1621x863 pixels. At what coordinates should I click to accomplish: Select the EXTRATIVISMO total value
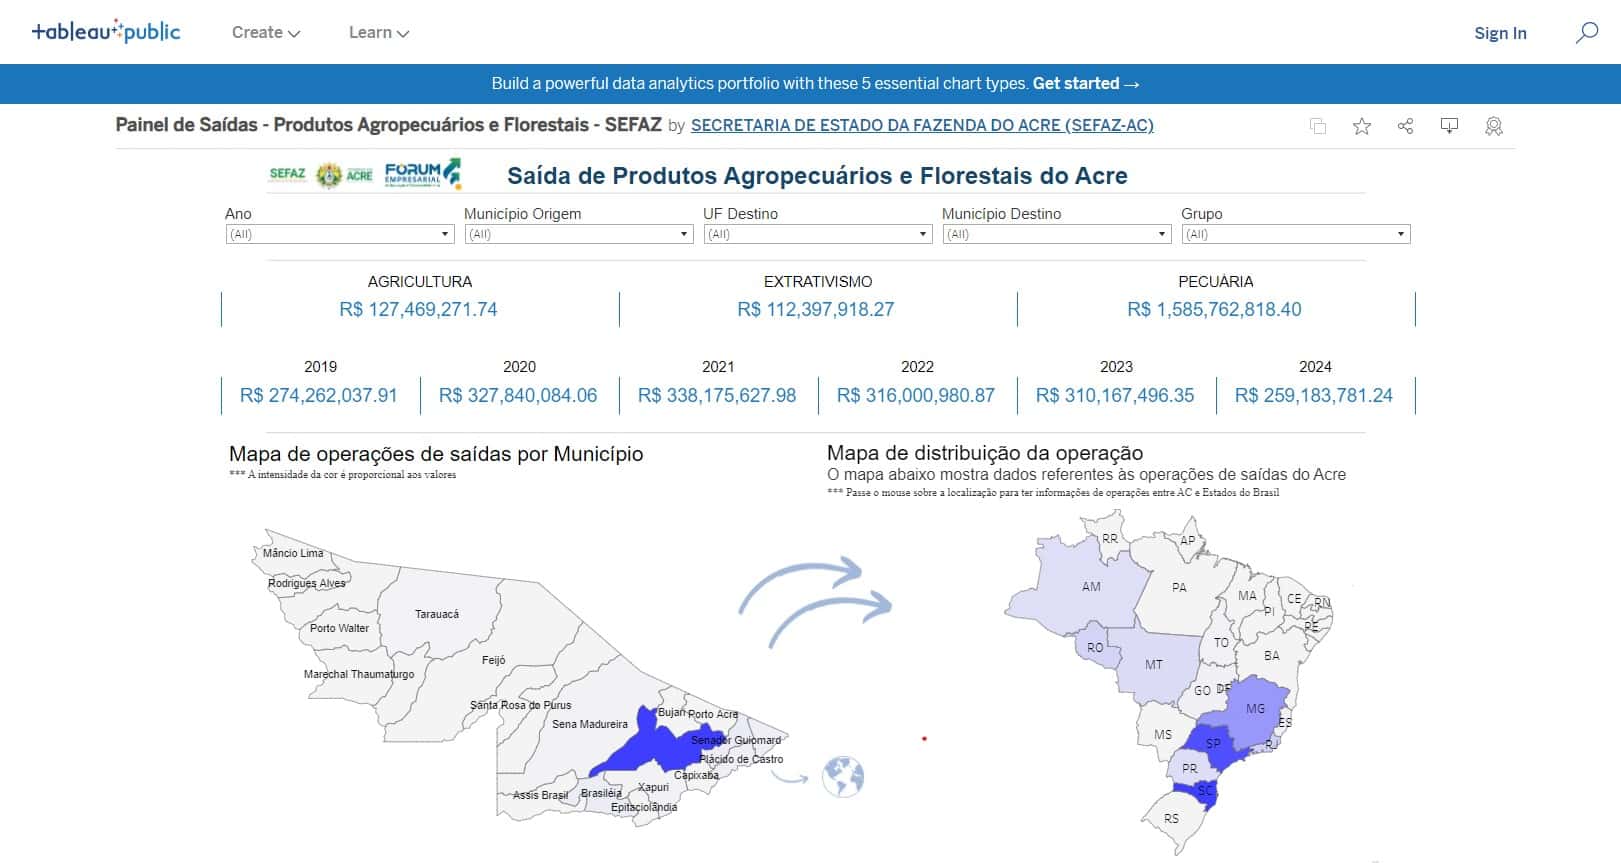tap(816, 310)
